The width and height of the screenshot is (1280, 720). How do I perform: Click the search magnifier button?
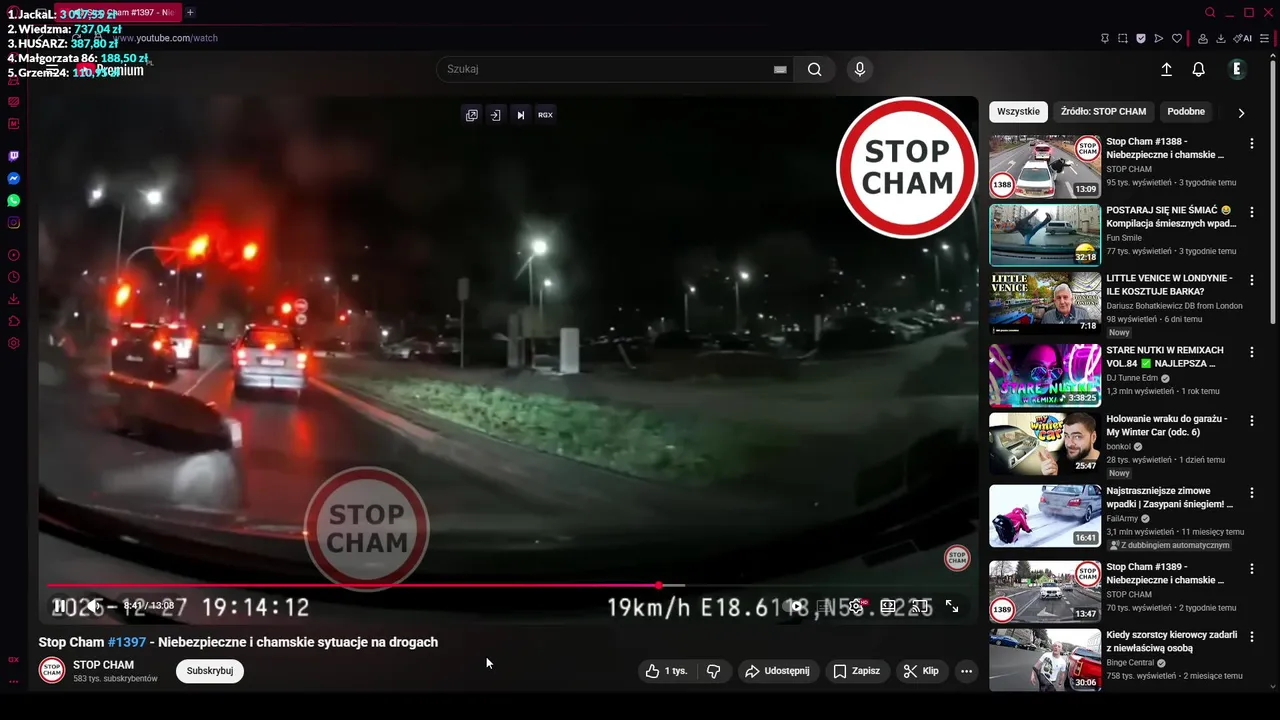tap(815, 69)
